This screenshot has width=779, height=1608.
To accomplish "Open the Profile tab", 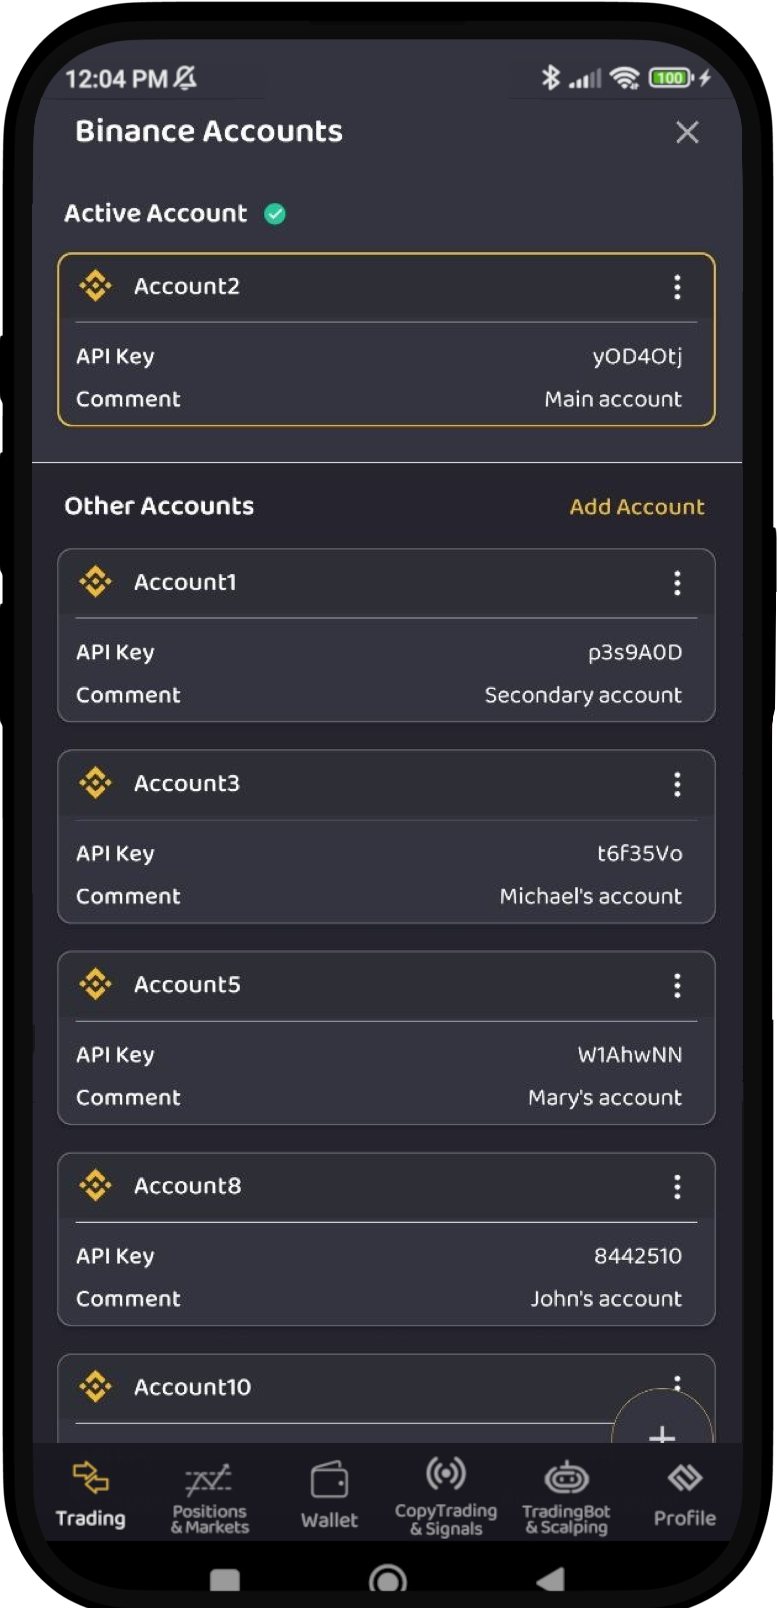I will click(x=685, y=1495).
